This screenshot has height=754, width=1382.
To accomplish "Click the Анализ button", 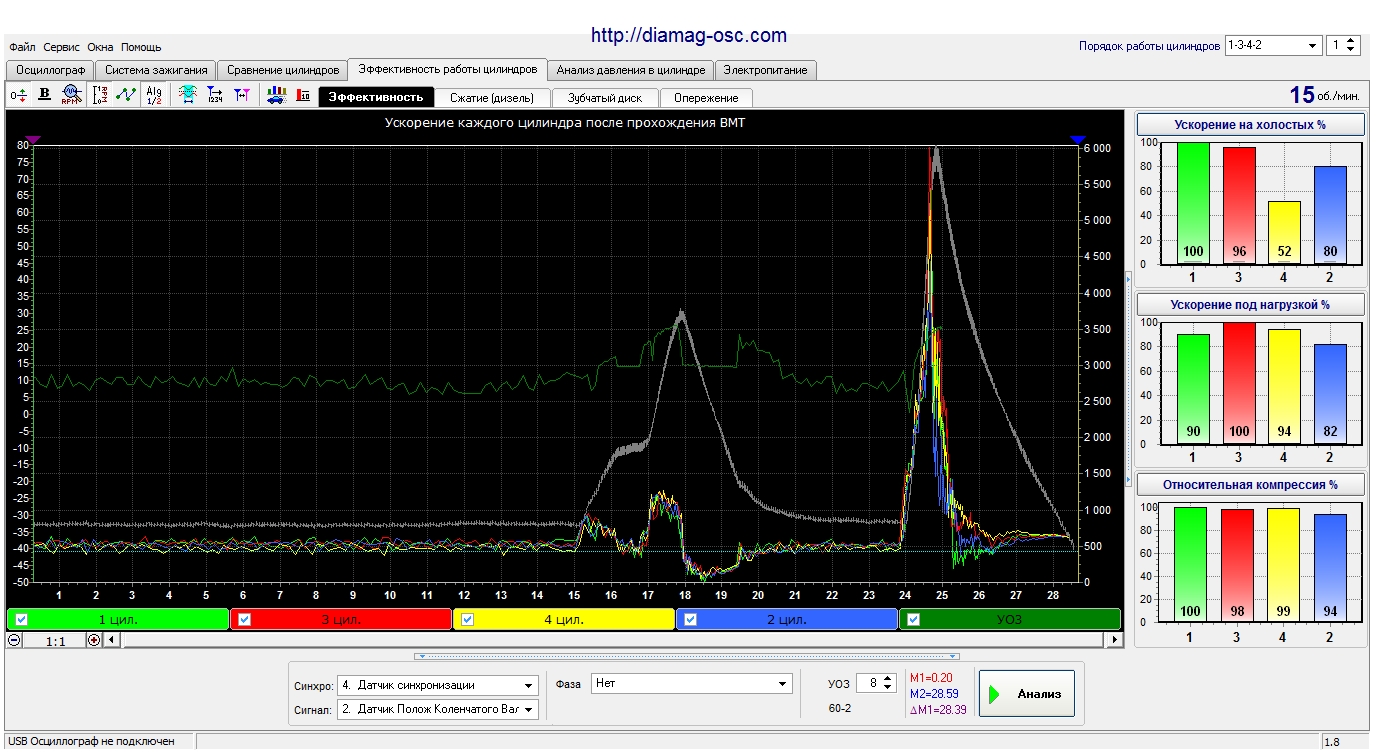I will pyautogui.click(x=1026, y=694).
